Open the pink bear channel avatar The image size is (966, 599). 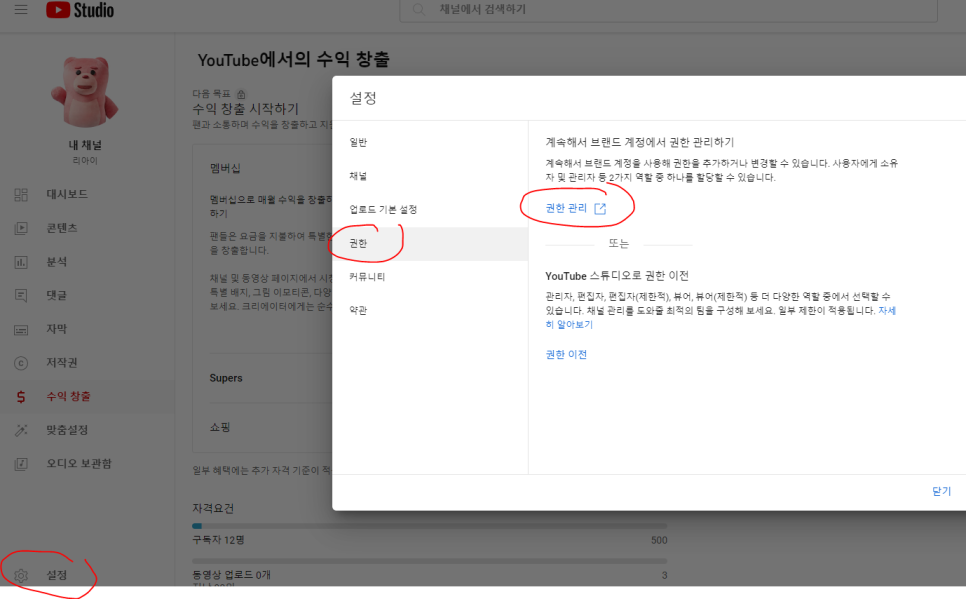pyautogui.click(x=85, y=91)
